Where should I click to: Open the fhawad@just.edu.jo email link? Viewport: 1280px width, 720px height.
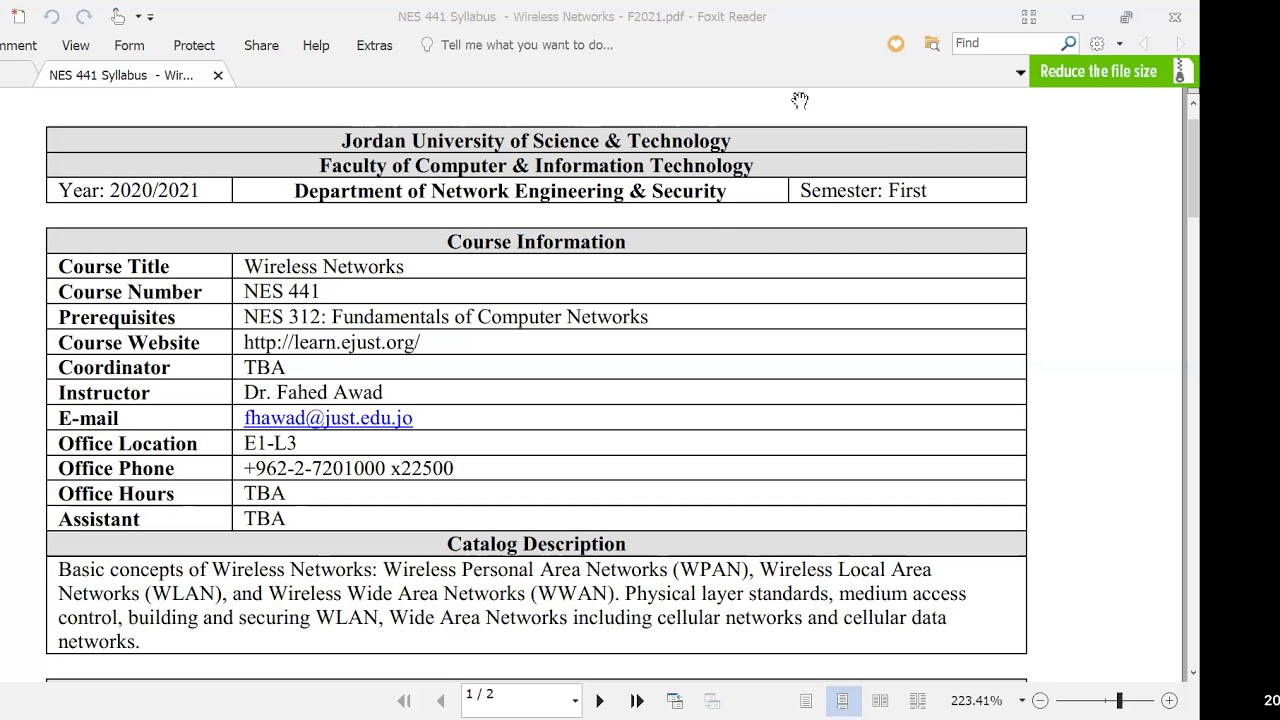[x=328, y=418]
